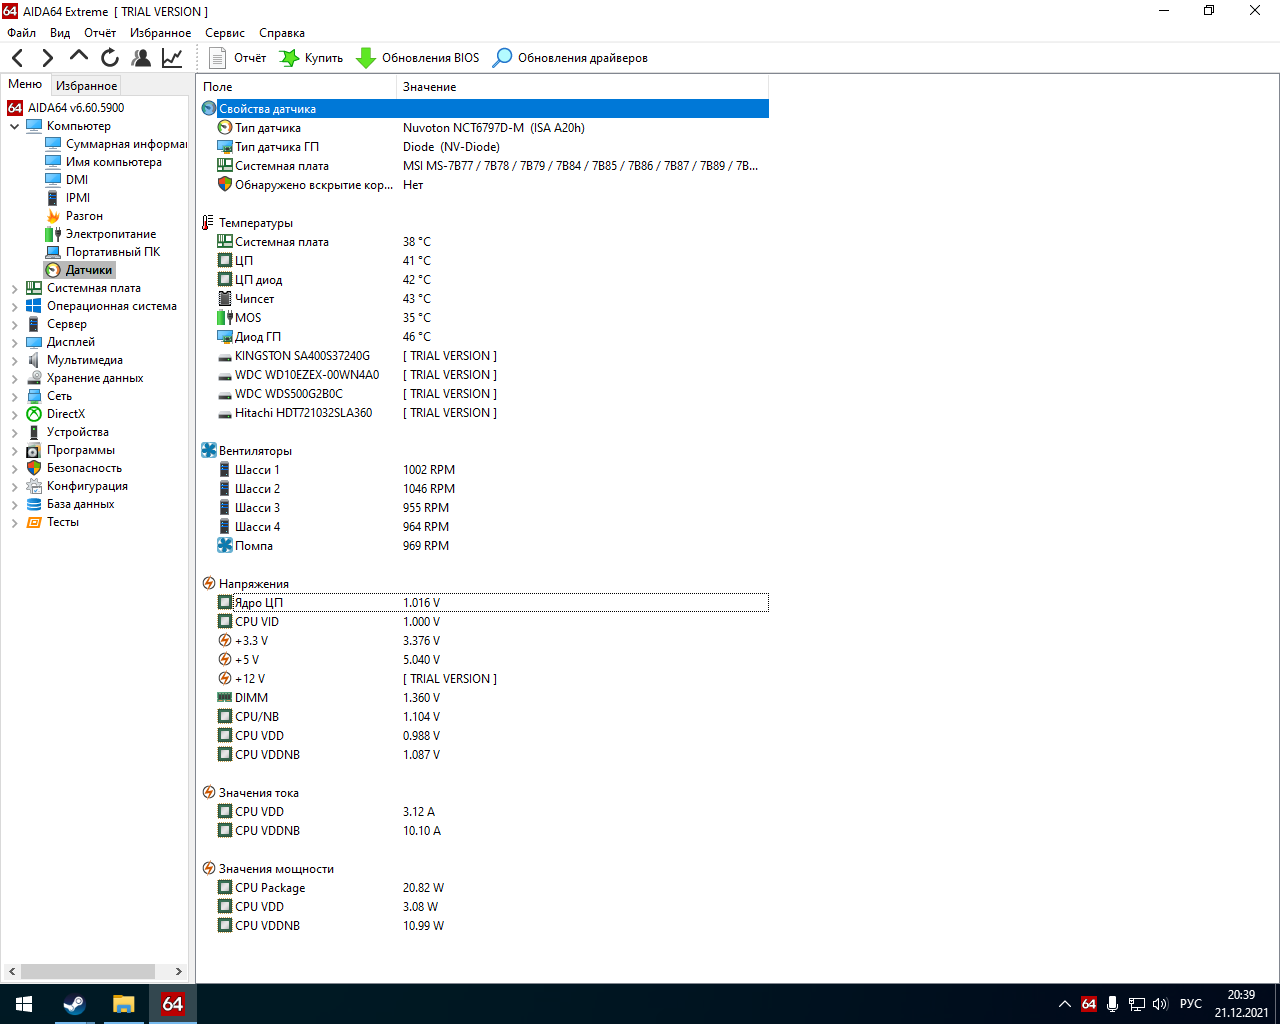This screenshot has height=1024, width=1280.
Task: Switch to the Избранное tab in sidebar
Action: (x=86, y=86)
